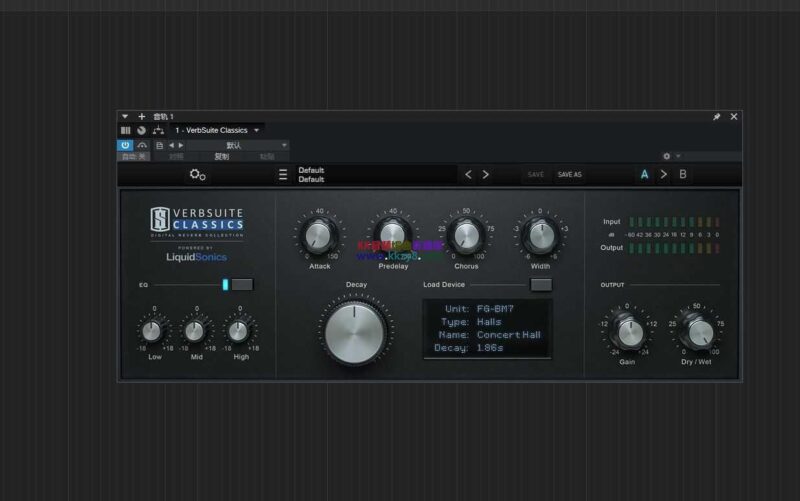Copy A to B arrow
This screenshot has height=501, width=800.
click(x=664, y=174)
